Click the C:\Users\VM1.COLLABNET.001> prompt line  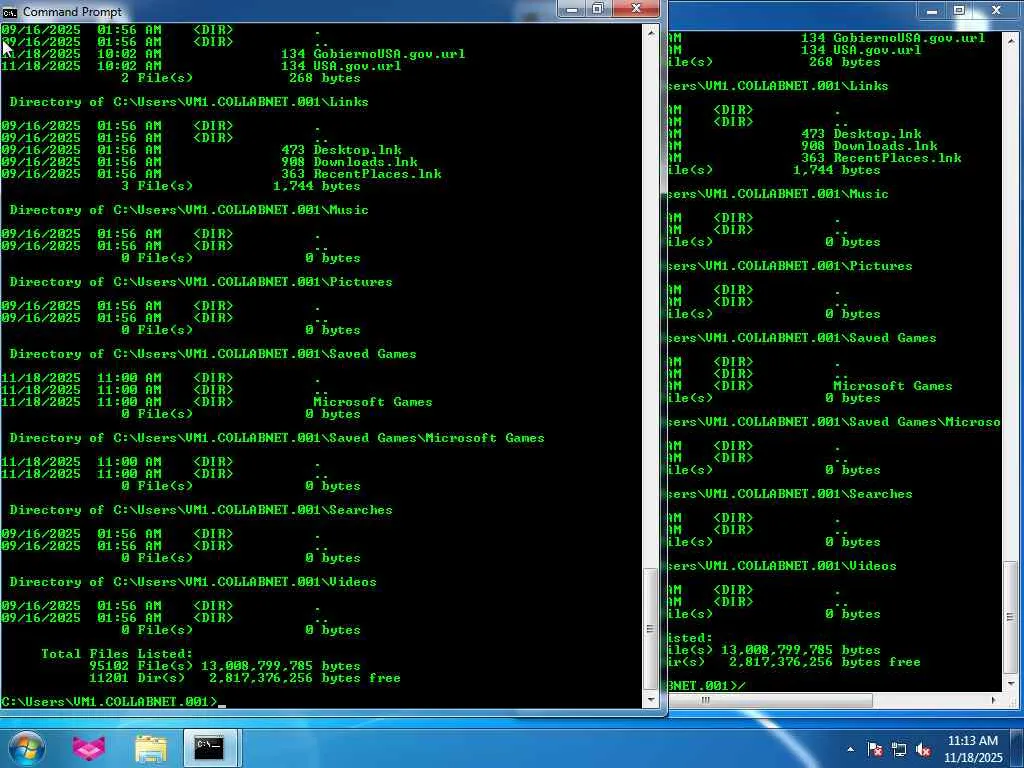[x=109, y=701]
